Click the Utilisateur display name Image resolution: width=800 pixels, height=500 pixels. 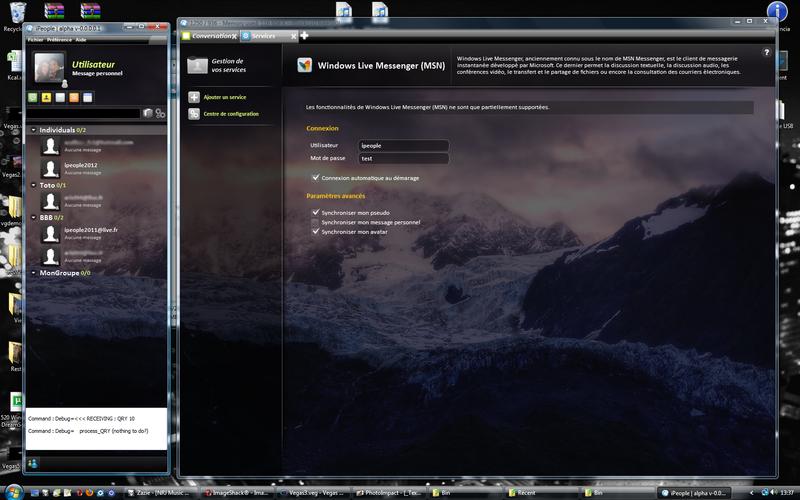(93, 64)
